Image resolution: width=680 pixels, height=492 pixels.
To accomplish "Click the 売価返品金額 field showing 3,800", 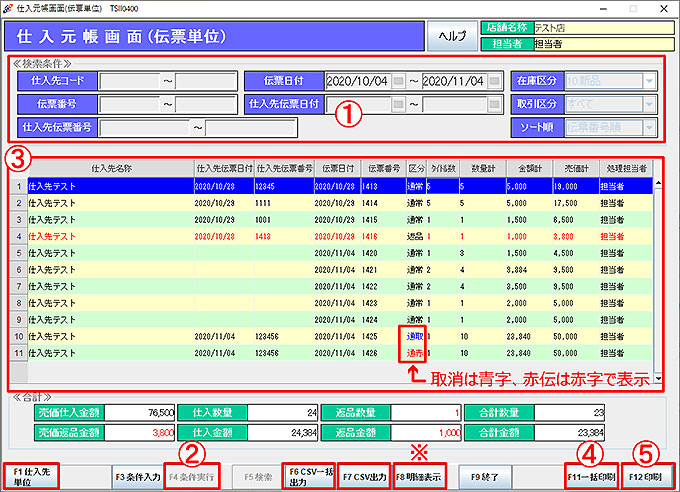I will (139, 433).
